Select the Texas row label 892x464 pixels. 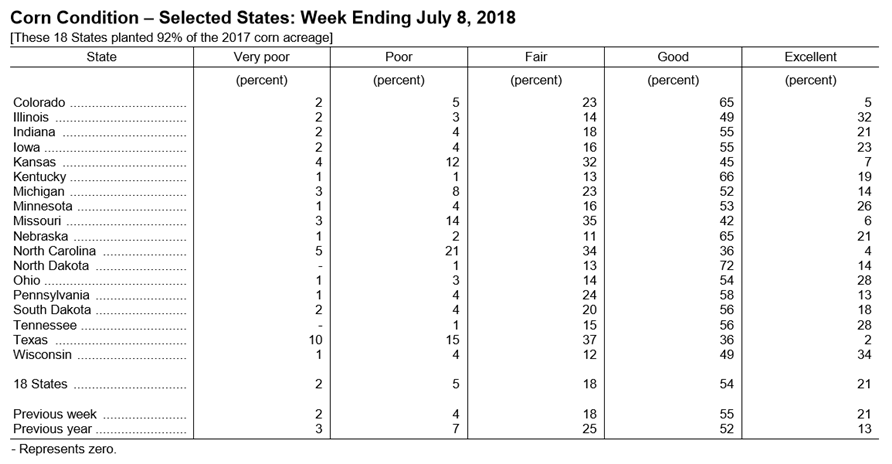[x=31, y=340]
